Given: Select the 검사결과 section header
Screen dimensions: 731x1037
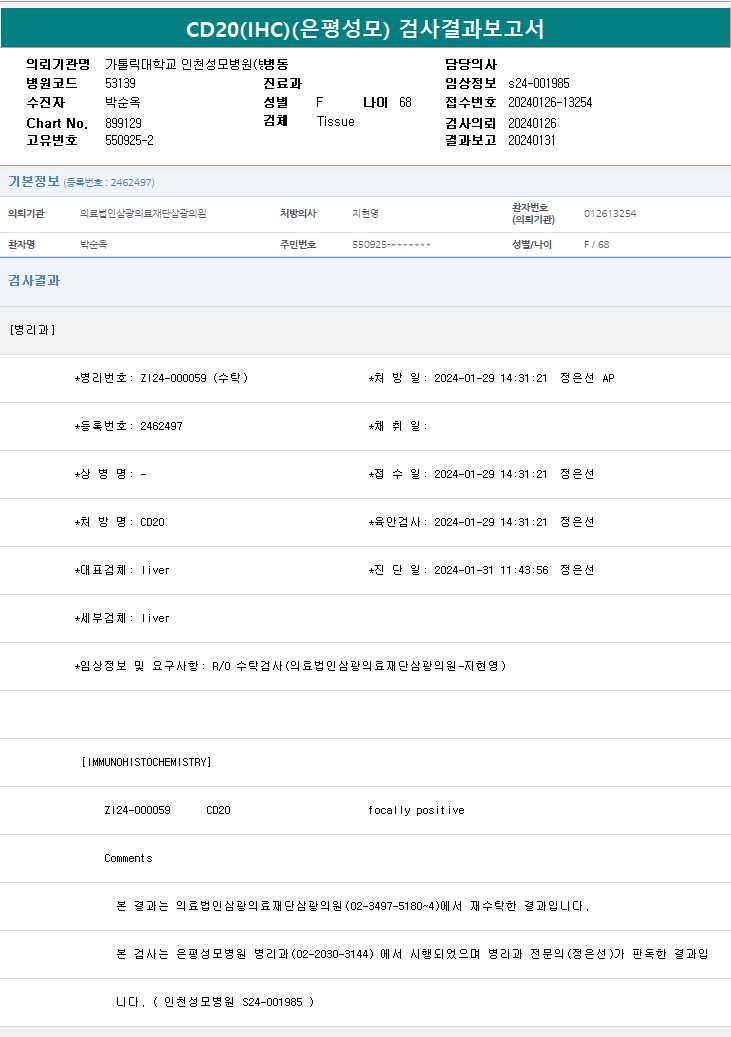Looking at the screenshot, I should point(34,281).
